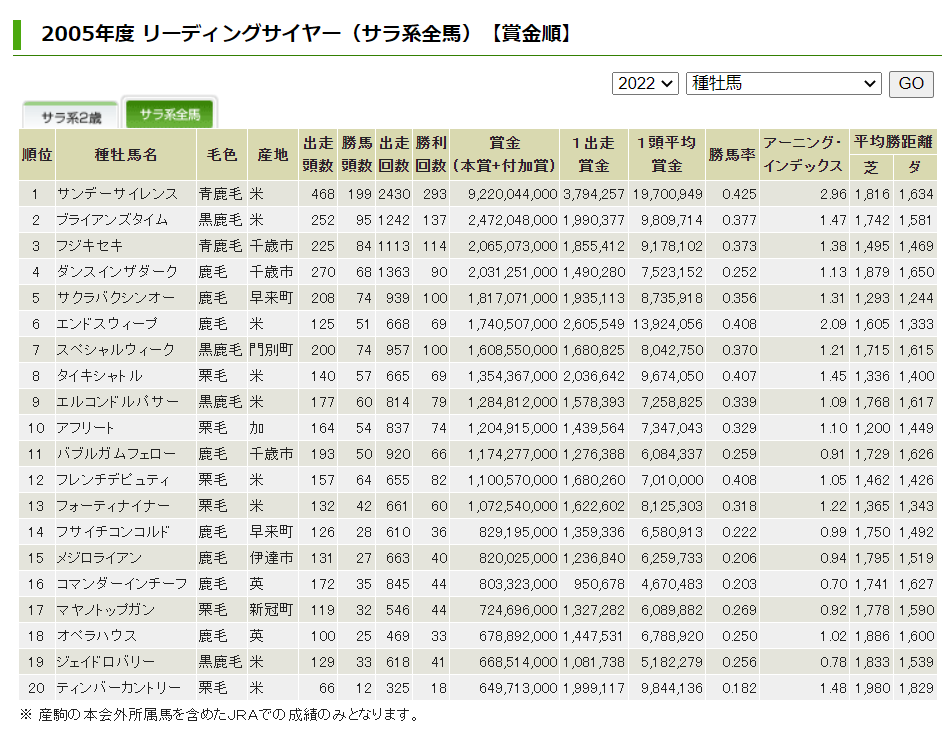The image size is (950, 750).
Task: Click origin cell 加 in アフリート row
Action: tap(257, 428)
